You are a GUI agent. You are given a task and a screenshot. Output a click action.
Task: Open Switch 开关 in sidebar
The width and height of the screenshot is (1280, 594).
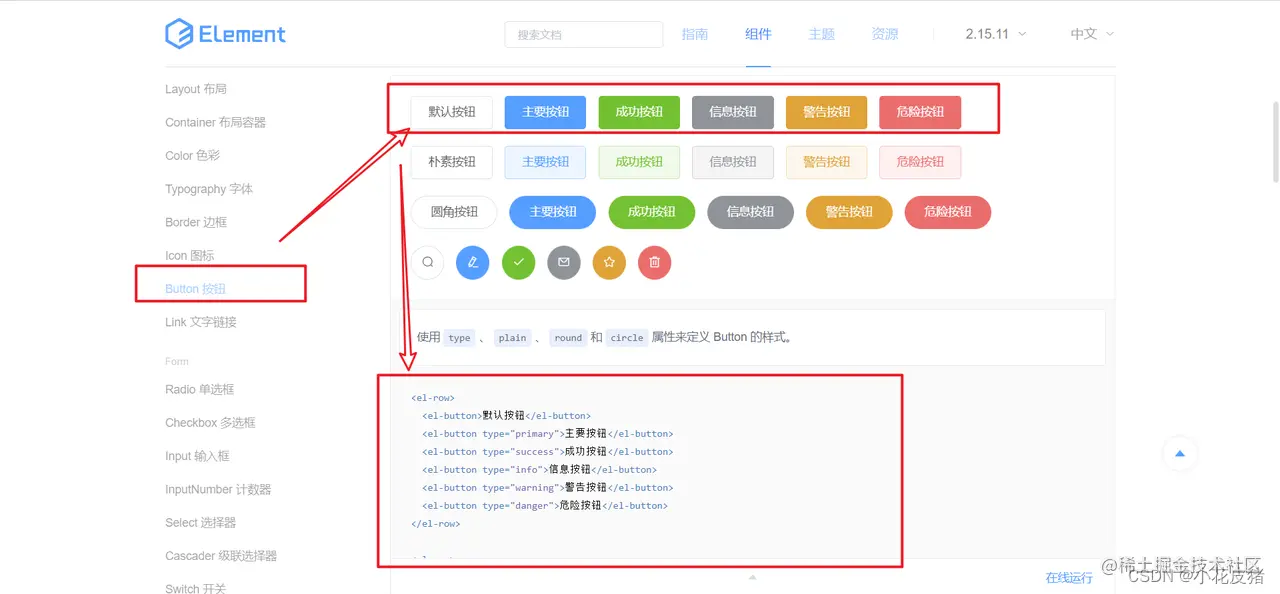tap(196, 588)
